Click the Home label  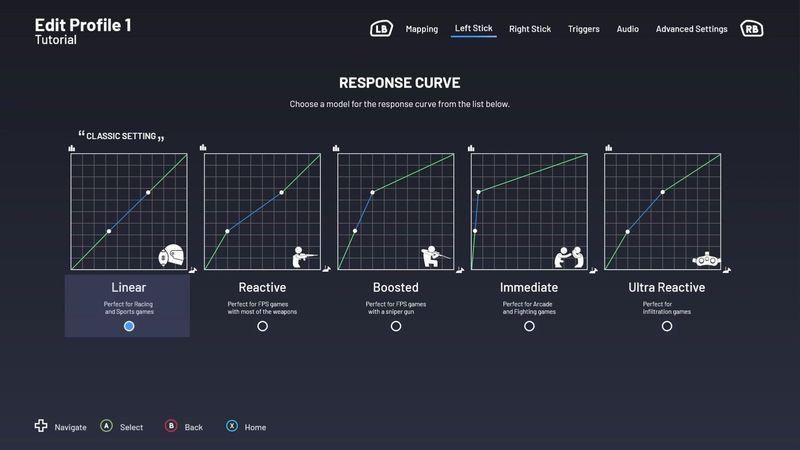[255, 428]
